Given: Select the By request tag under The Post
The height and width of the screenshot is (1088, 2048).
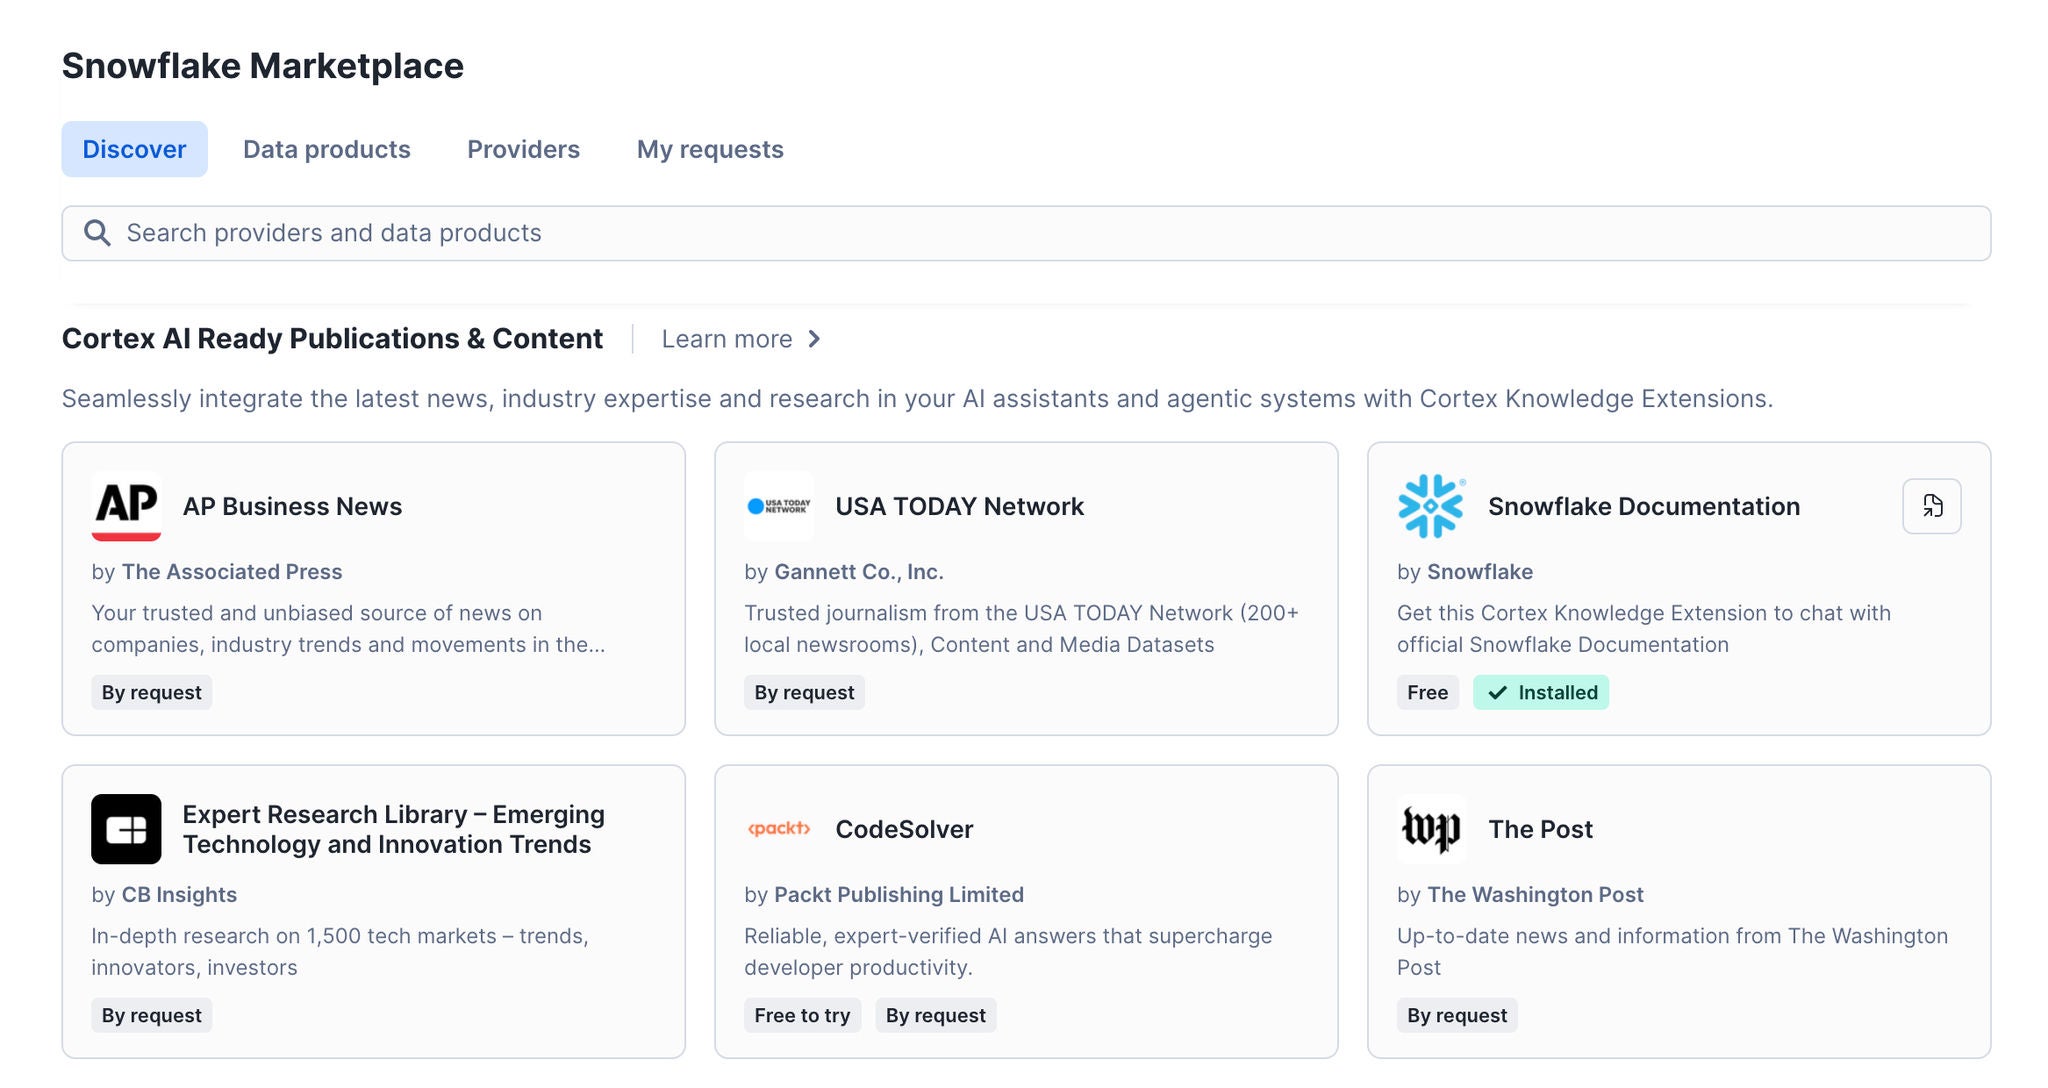Looking at the screenshot, I should pos(1456,1015).
